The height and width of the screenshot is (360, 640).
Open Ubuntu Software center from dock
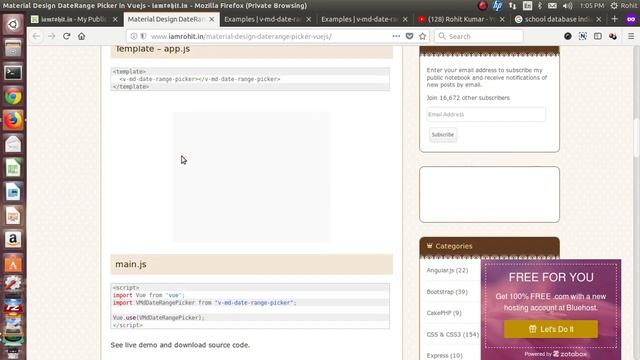click(13, 264)
